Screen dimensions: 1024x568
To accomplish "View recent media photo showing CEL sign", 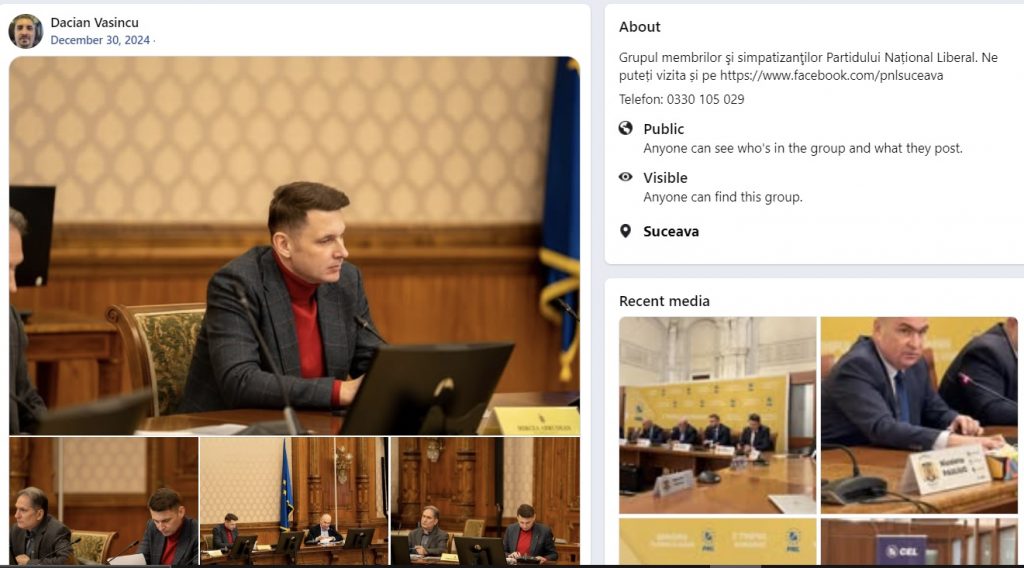I will tap(918, 541).
